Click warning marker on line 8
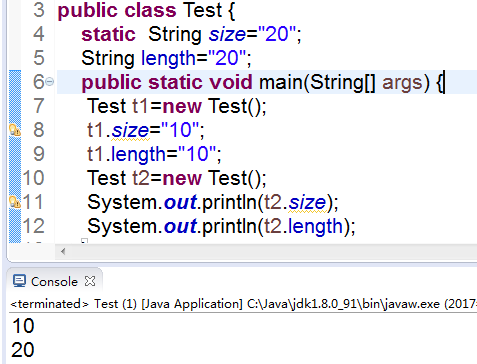Screen dimensions: 477x364 (x=15, y=130)
